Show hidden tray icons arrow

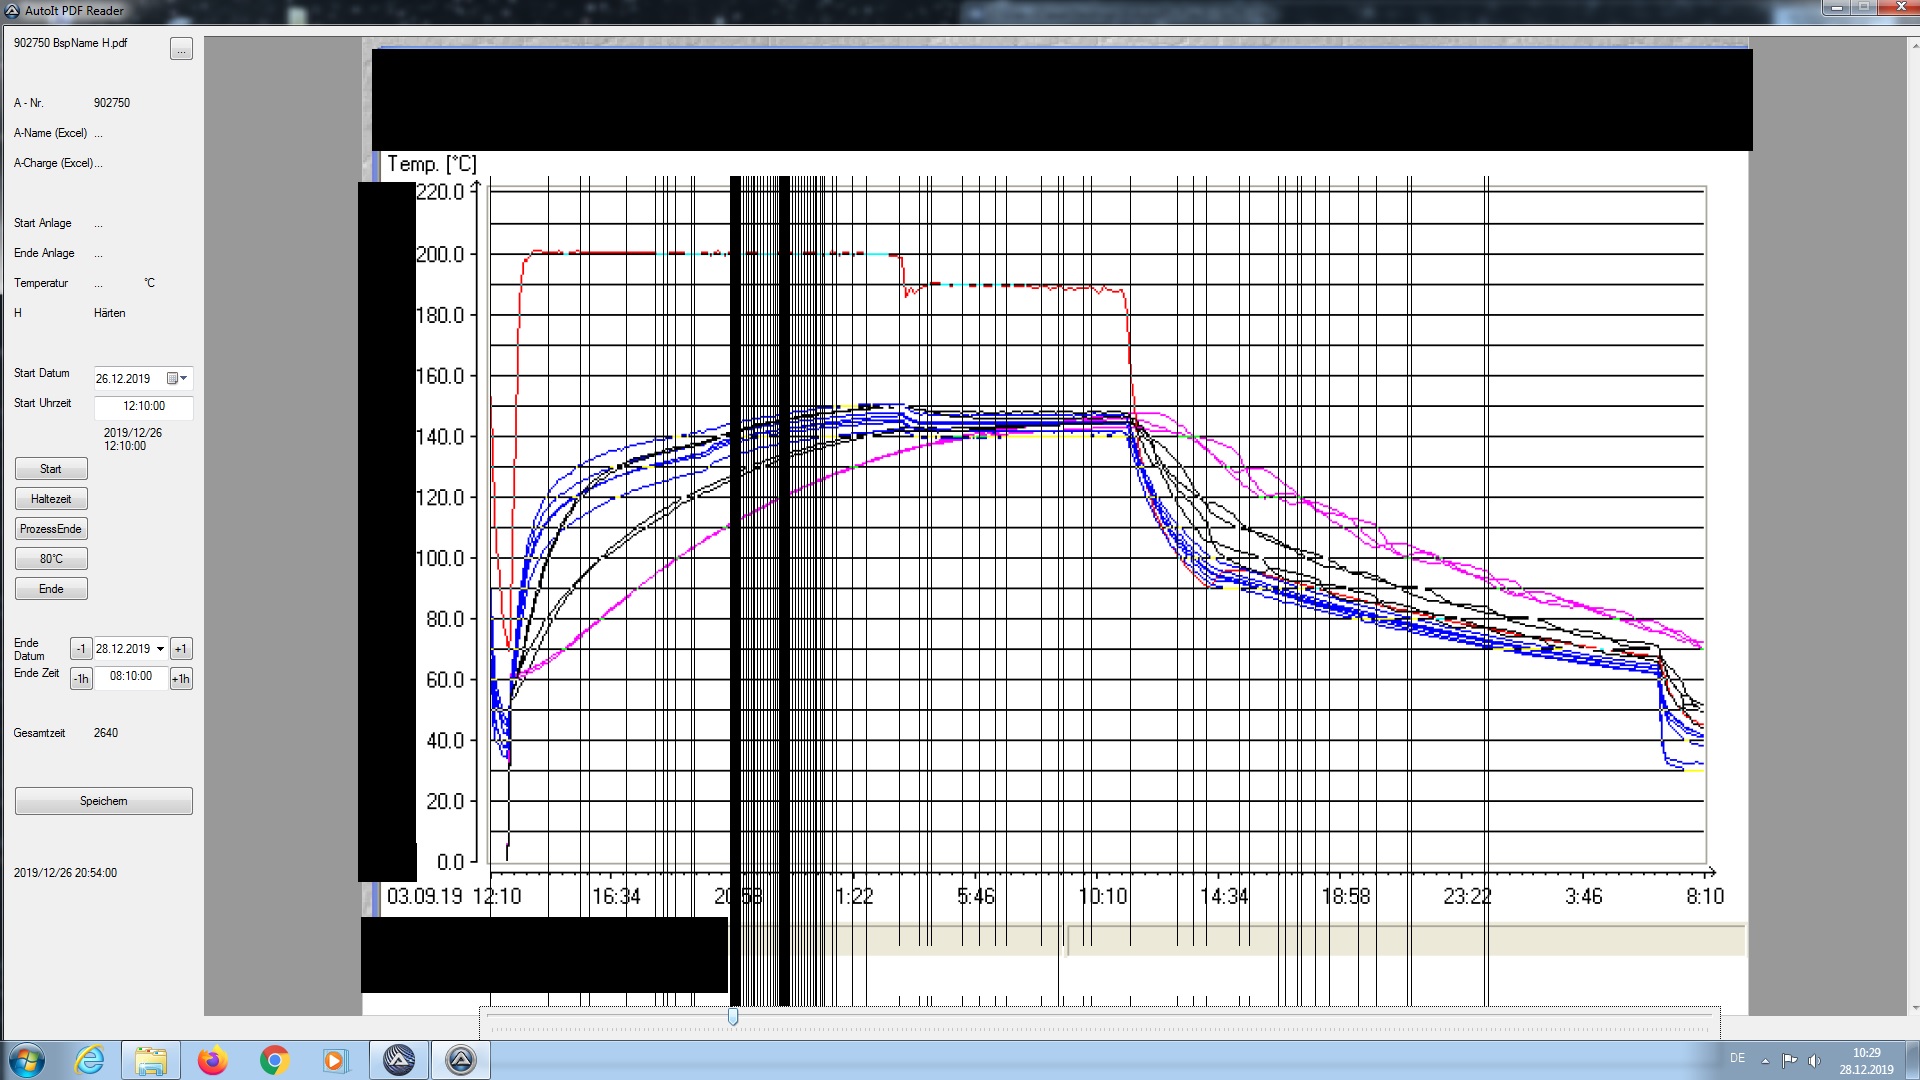tap(1765, 1060)
